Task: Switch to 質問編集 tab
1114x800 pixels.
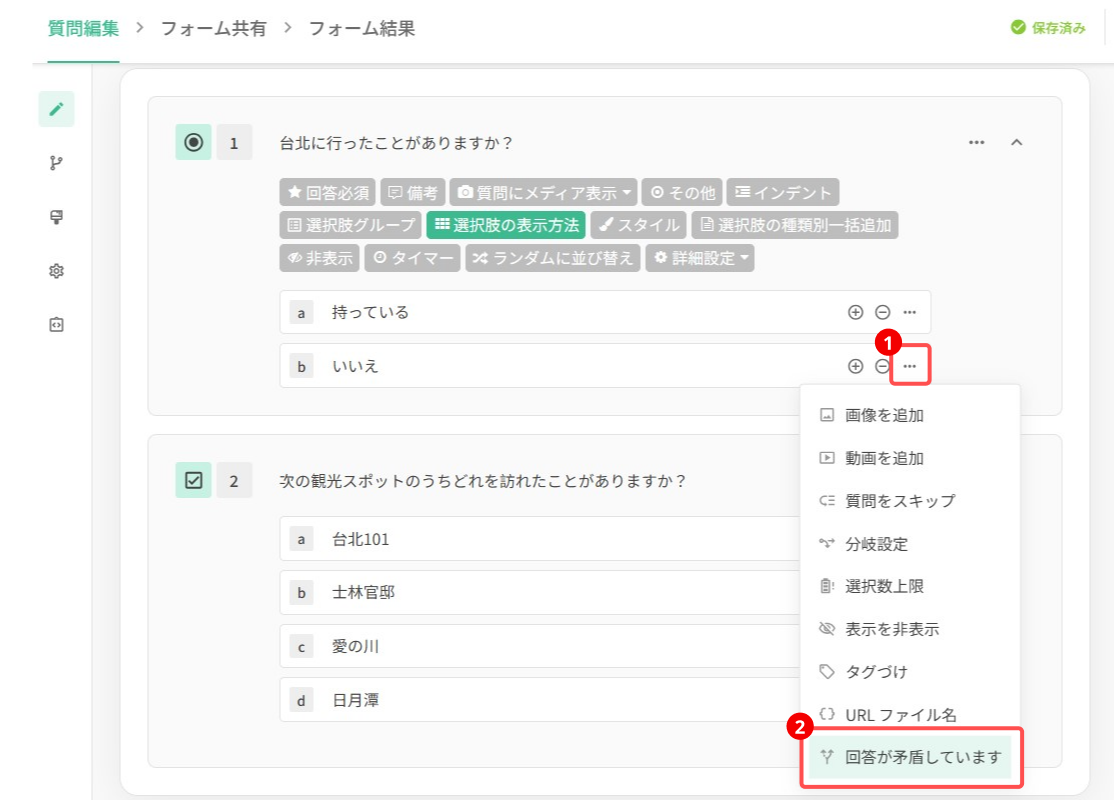Action: coord(83,28)
